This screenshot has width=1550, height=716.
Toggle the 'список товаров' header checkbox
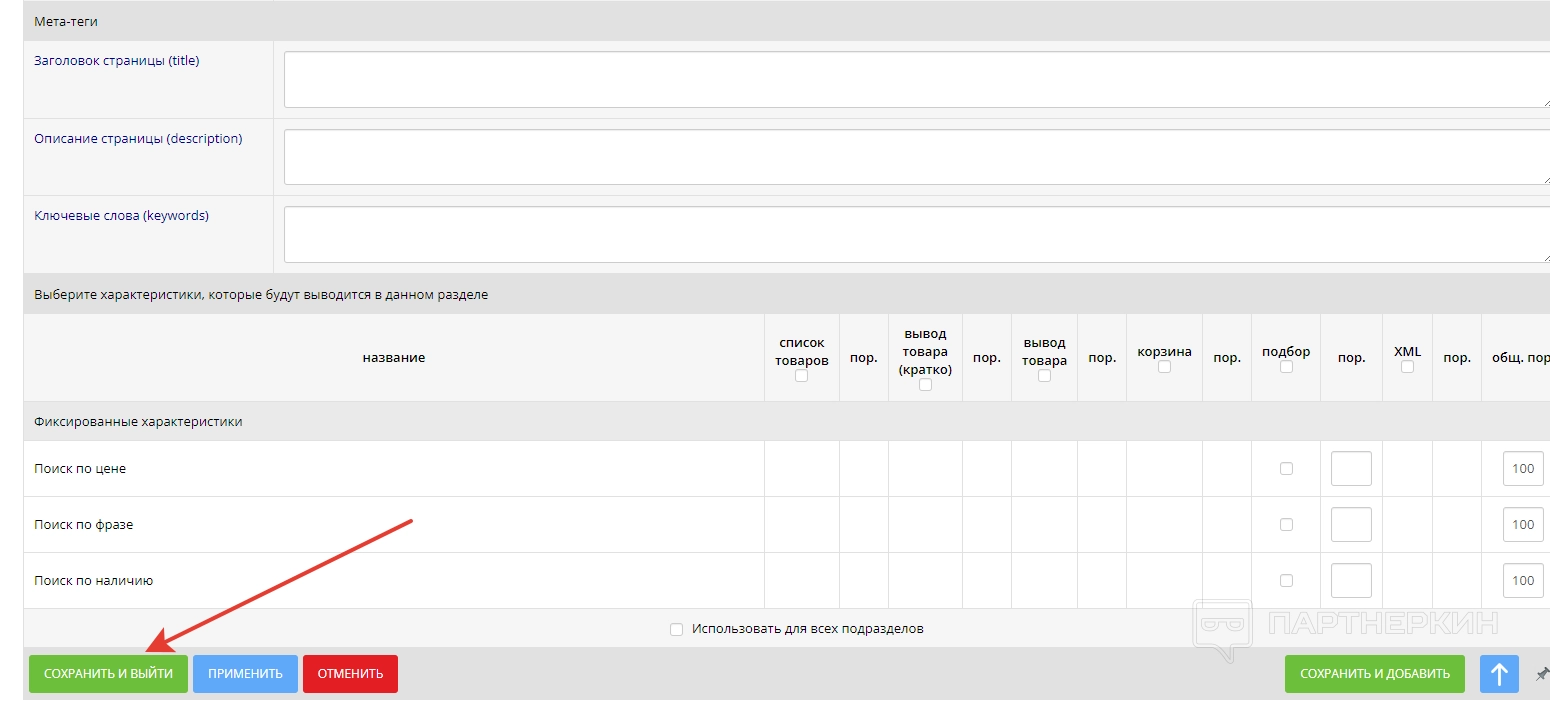[x=801, y=376]
